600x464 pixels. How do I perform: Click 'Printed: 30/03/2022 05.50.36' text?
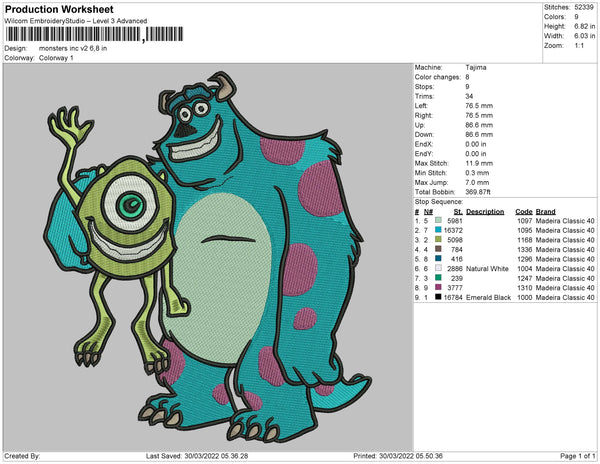tap(398, 456)
